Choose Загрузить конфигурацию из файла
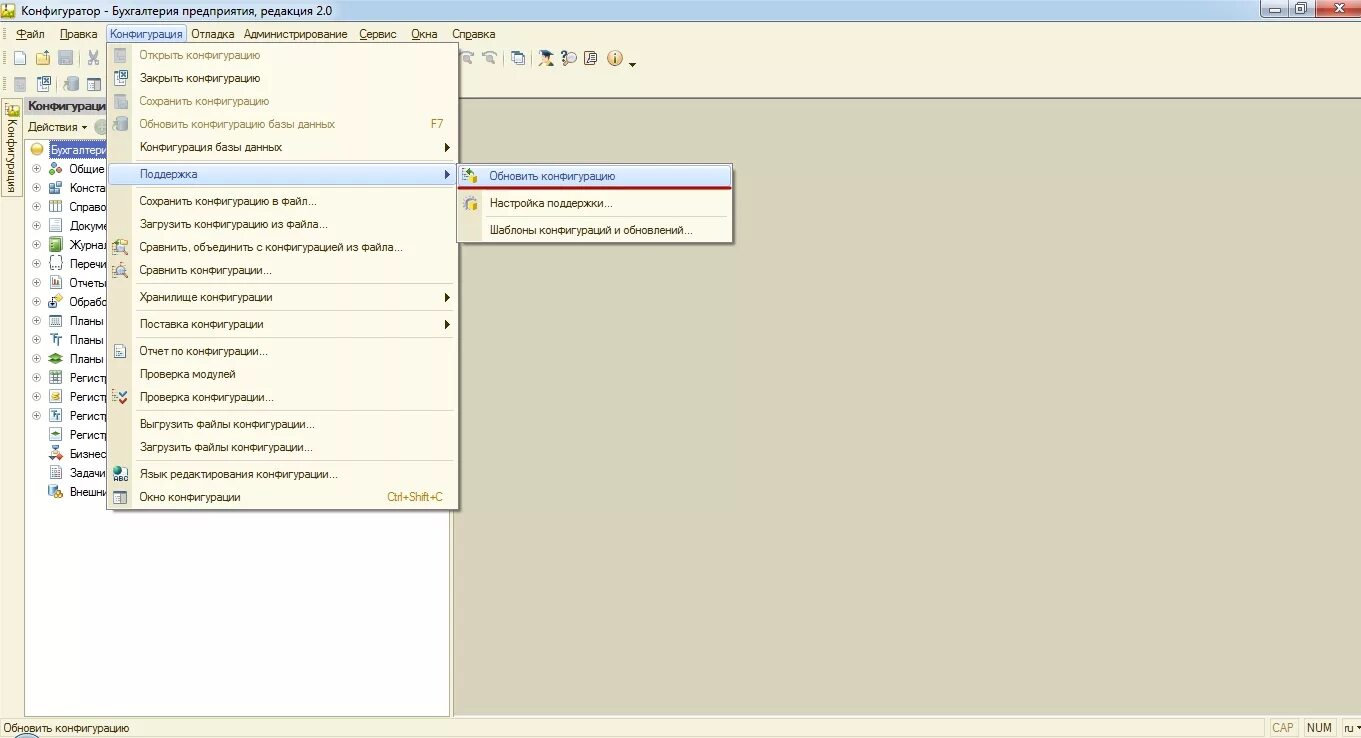This screenshot has height=738, width=1361. (x=283, y=224)
